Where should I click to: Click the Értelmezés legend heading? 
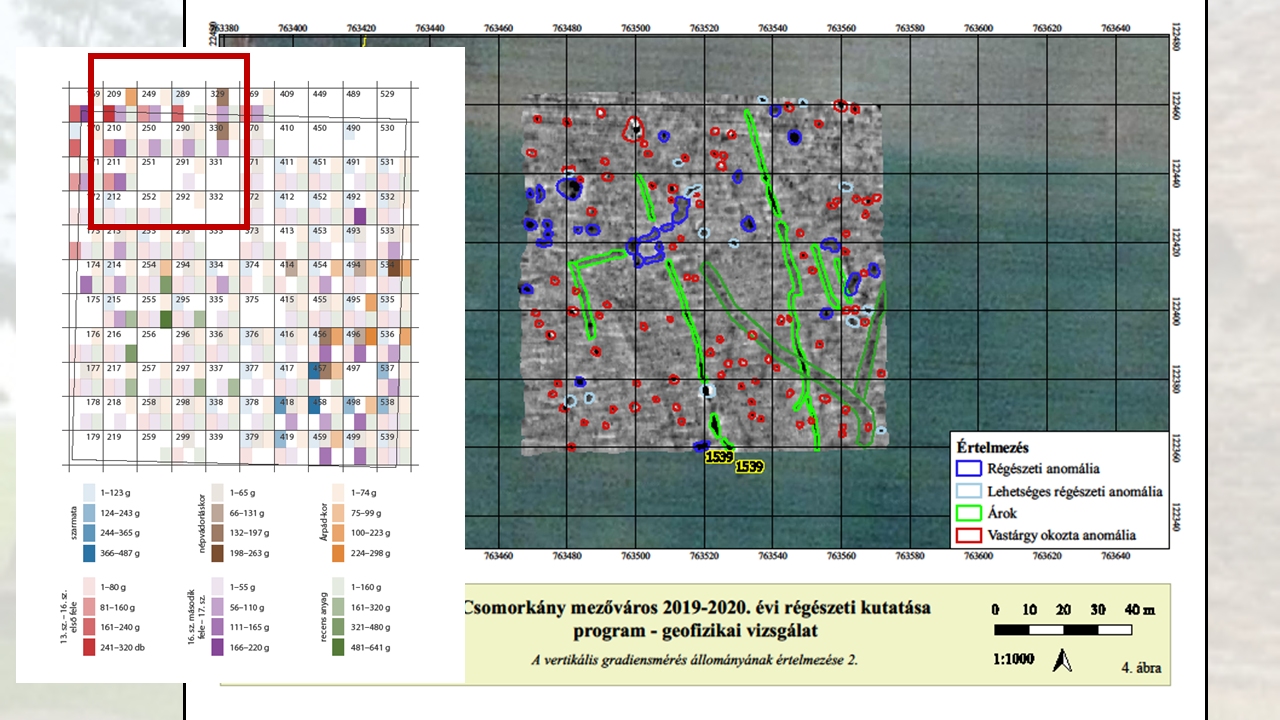click(x=993, y=447)
